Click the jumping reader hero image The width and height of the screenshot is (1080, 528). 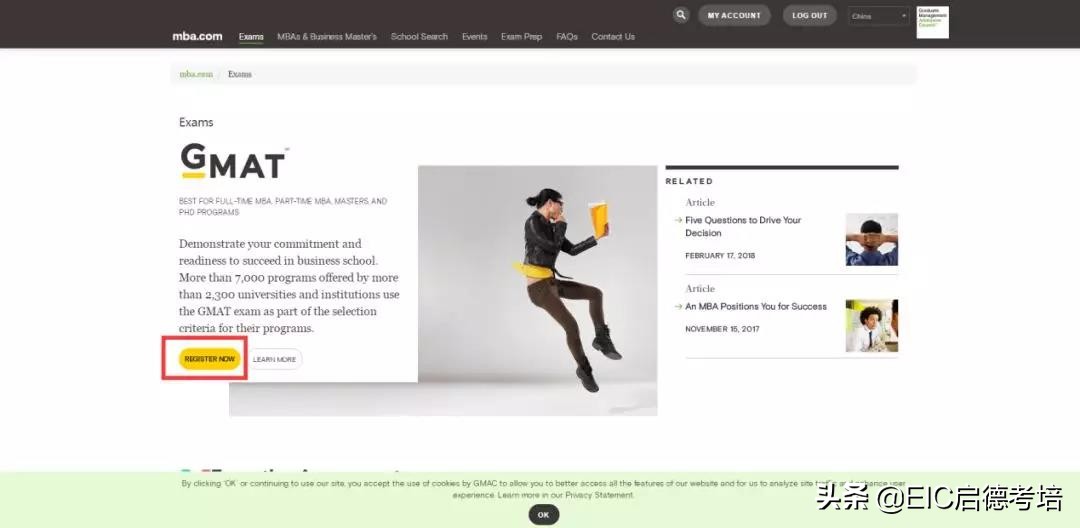pos(537,291)
